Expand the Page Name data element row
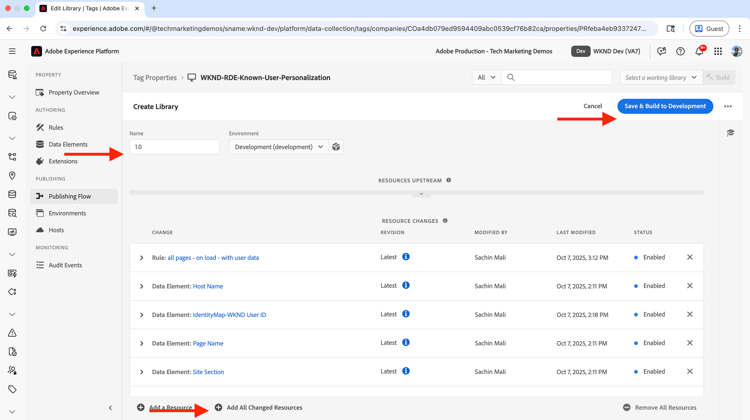 (141, 343)
